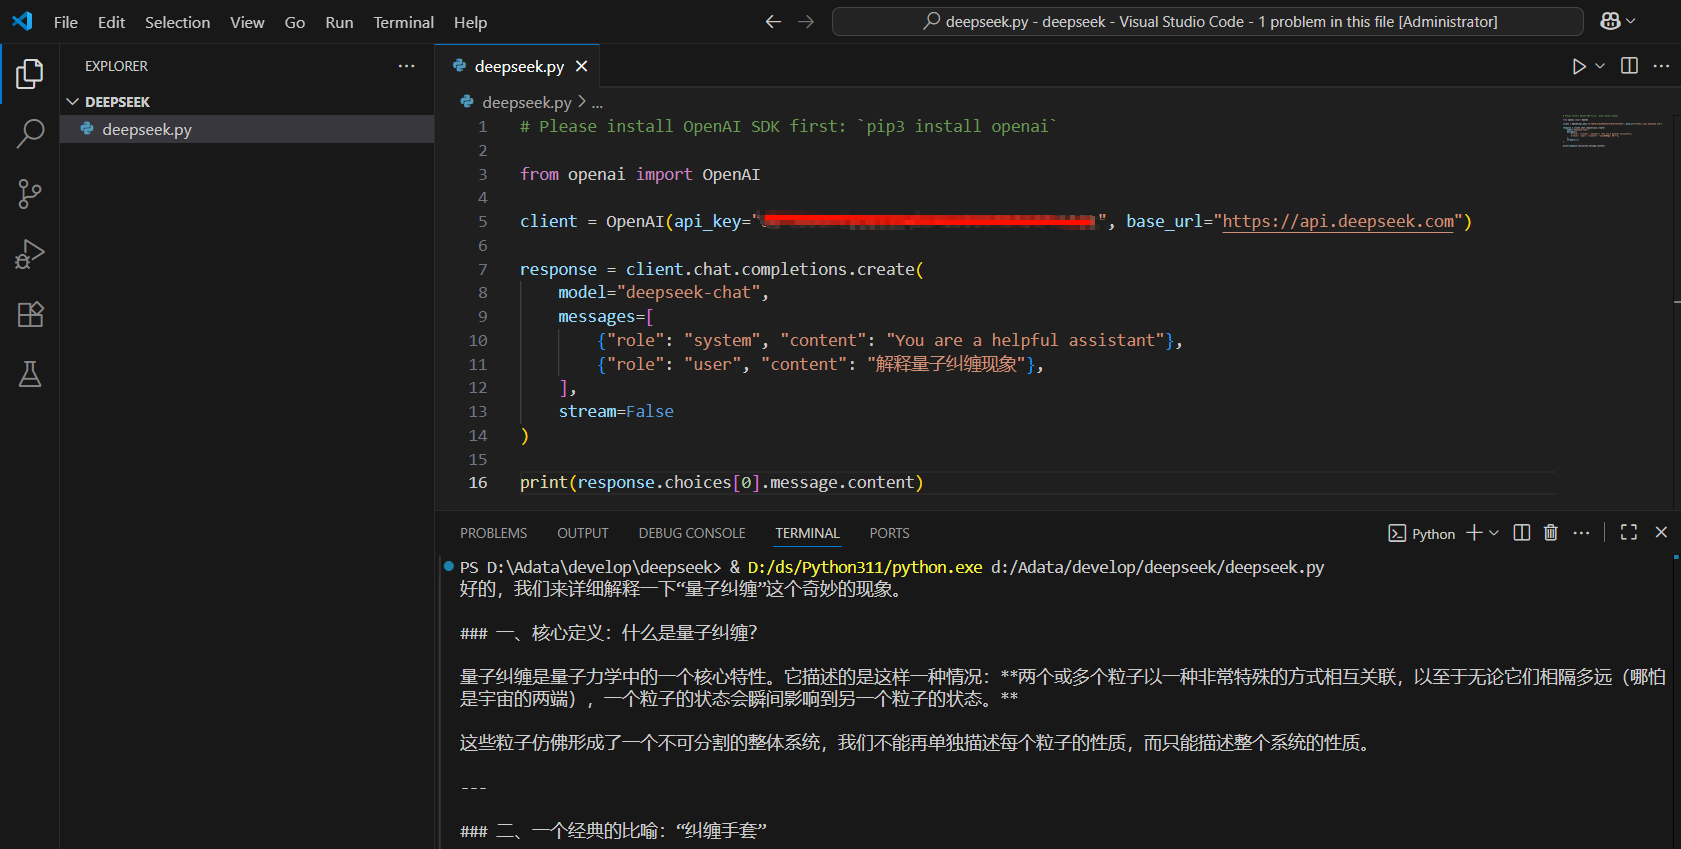Open the Edit menu

[x=111, y=22]
